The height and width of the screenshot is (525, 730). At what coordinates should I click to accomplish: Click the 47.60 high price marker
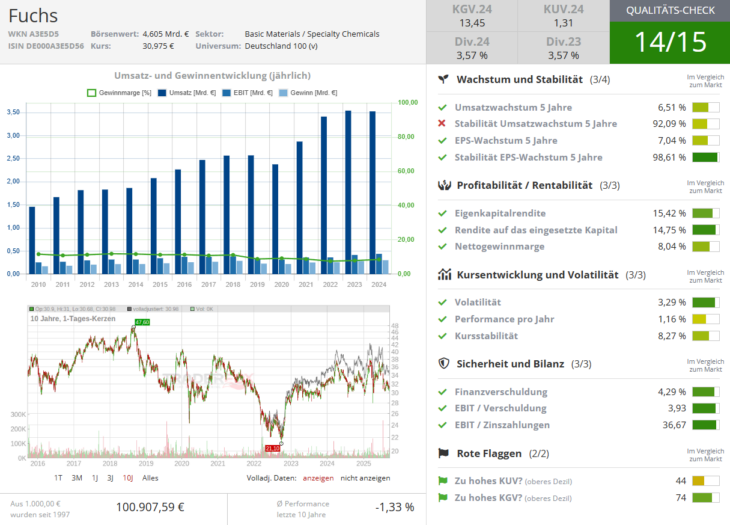142,322
